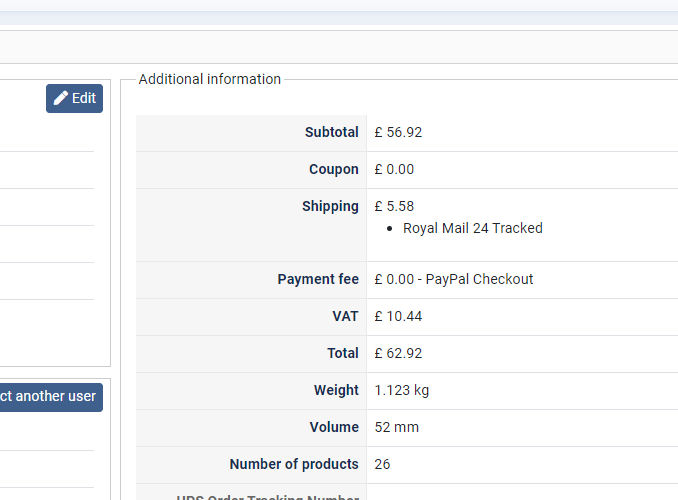Image resolution: width=678 pixels, height=500 pixels.
Task: Select the volume value 52 mm
Action: tap(397, 427)
